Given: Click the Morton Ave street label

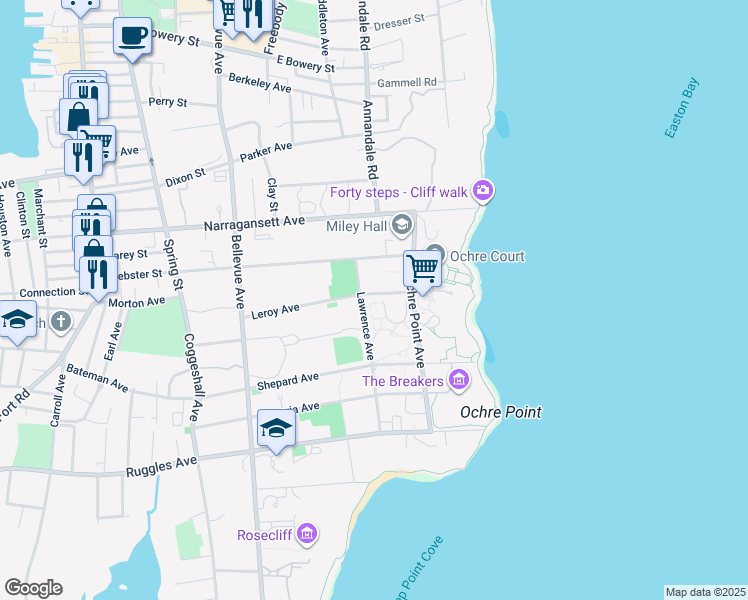Looking at the screenshot, I should [137, 302].
